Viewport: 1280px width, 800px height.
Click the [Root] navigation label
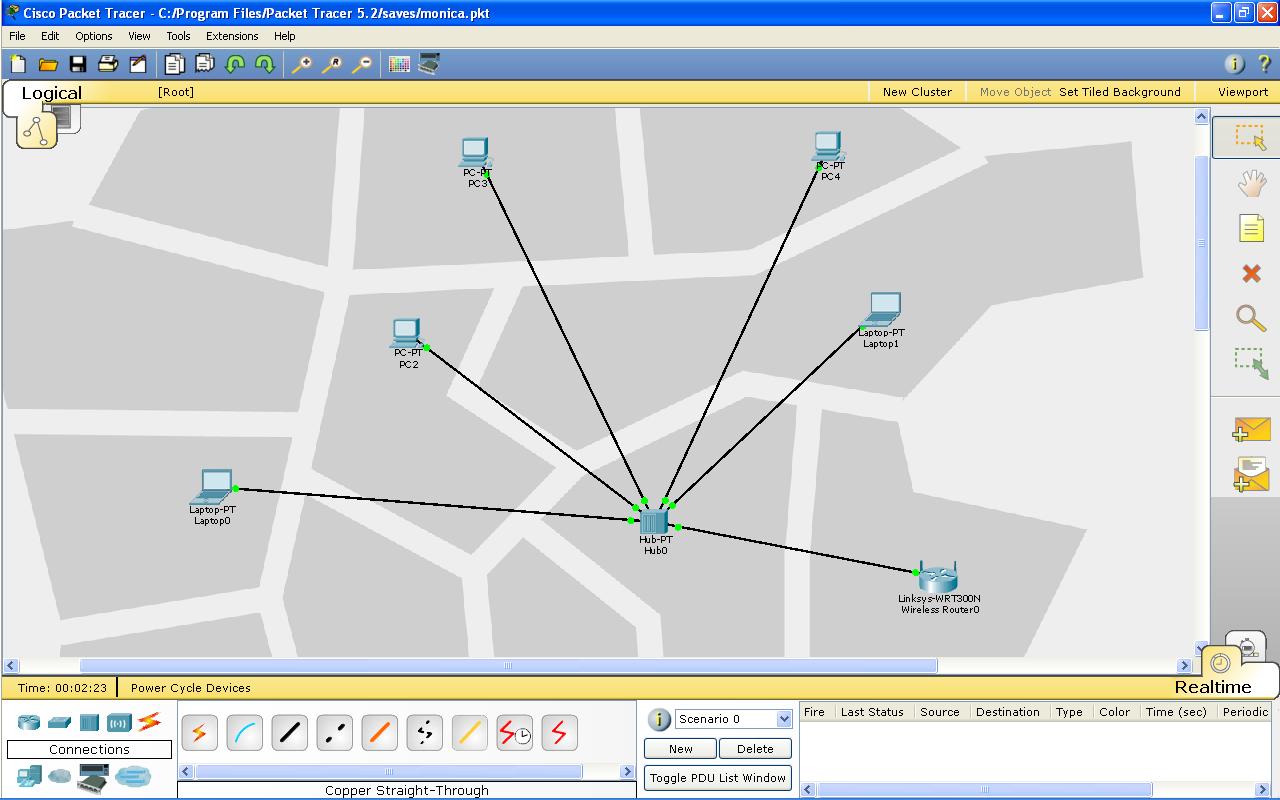(176, 92)
